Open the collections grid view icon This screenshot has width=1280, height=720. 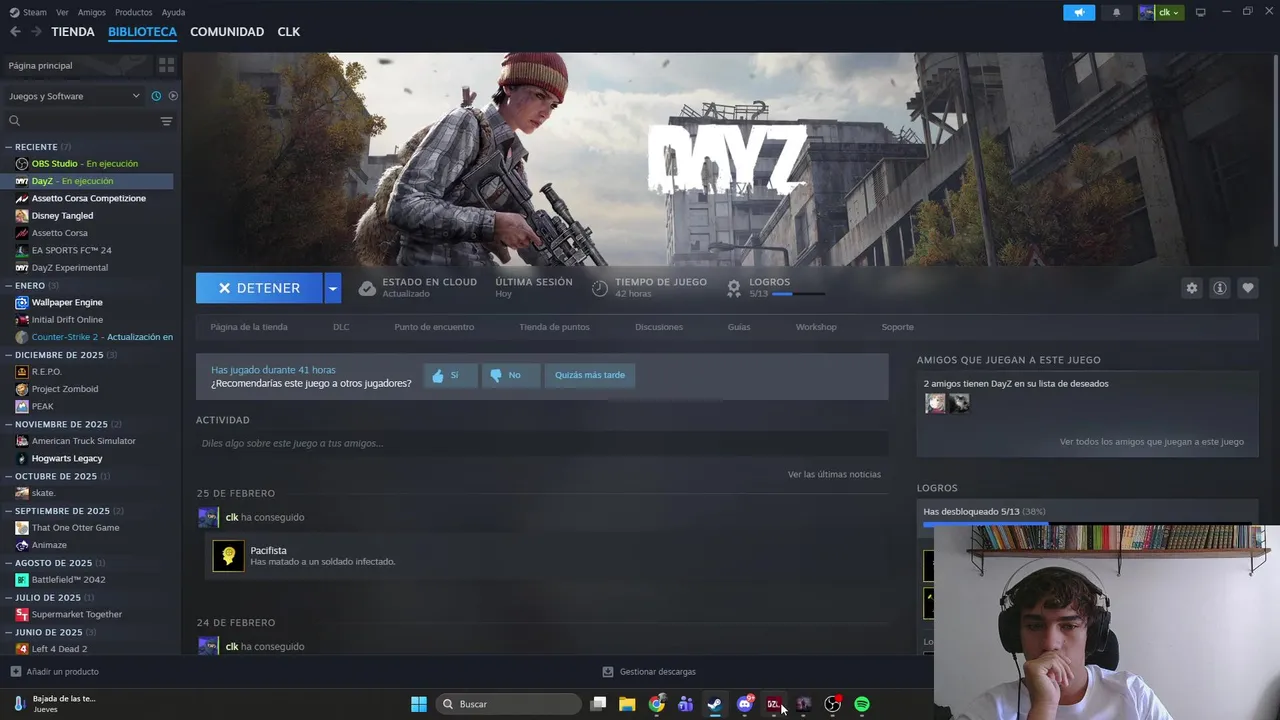tap(166, 65)
